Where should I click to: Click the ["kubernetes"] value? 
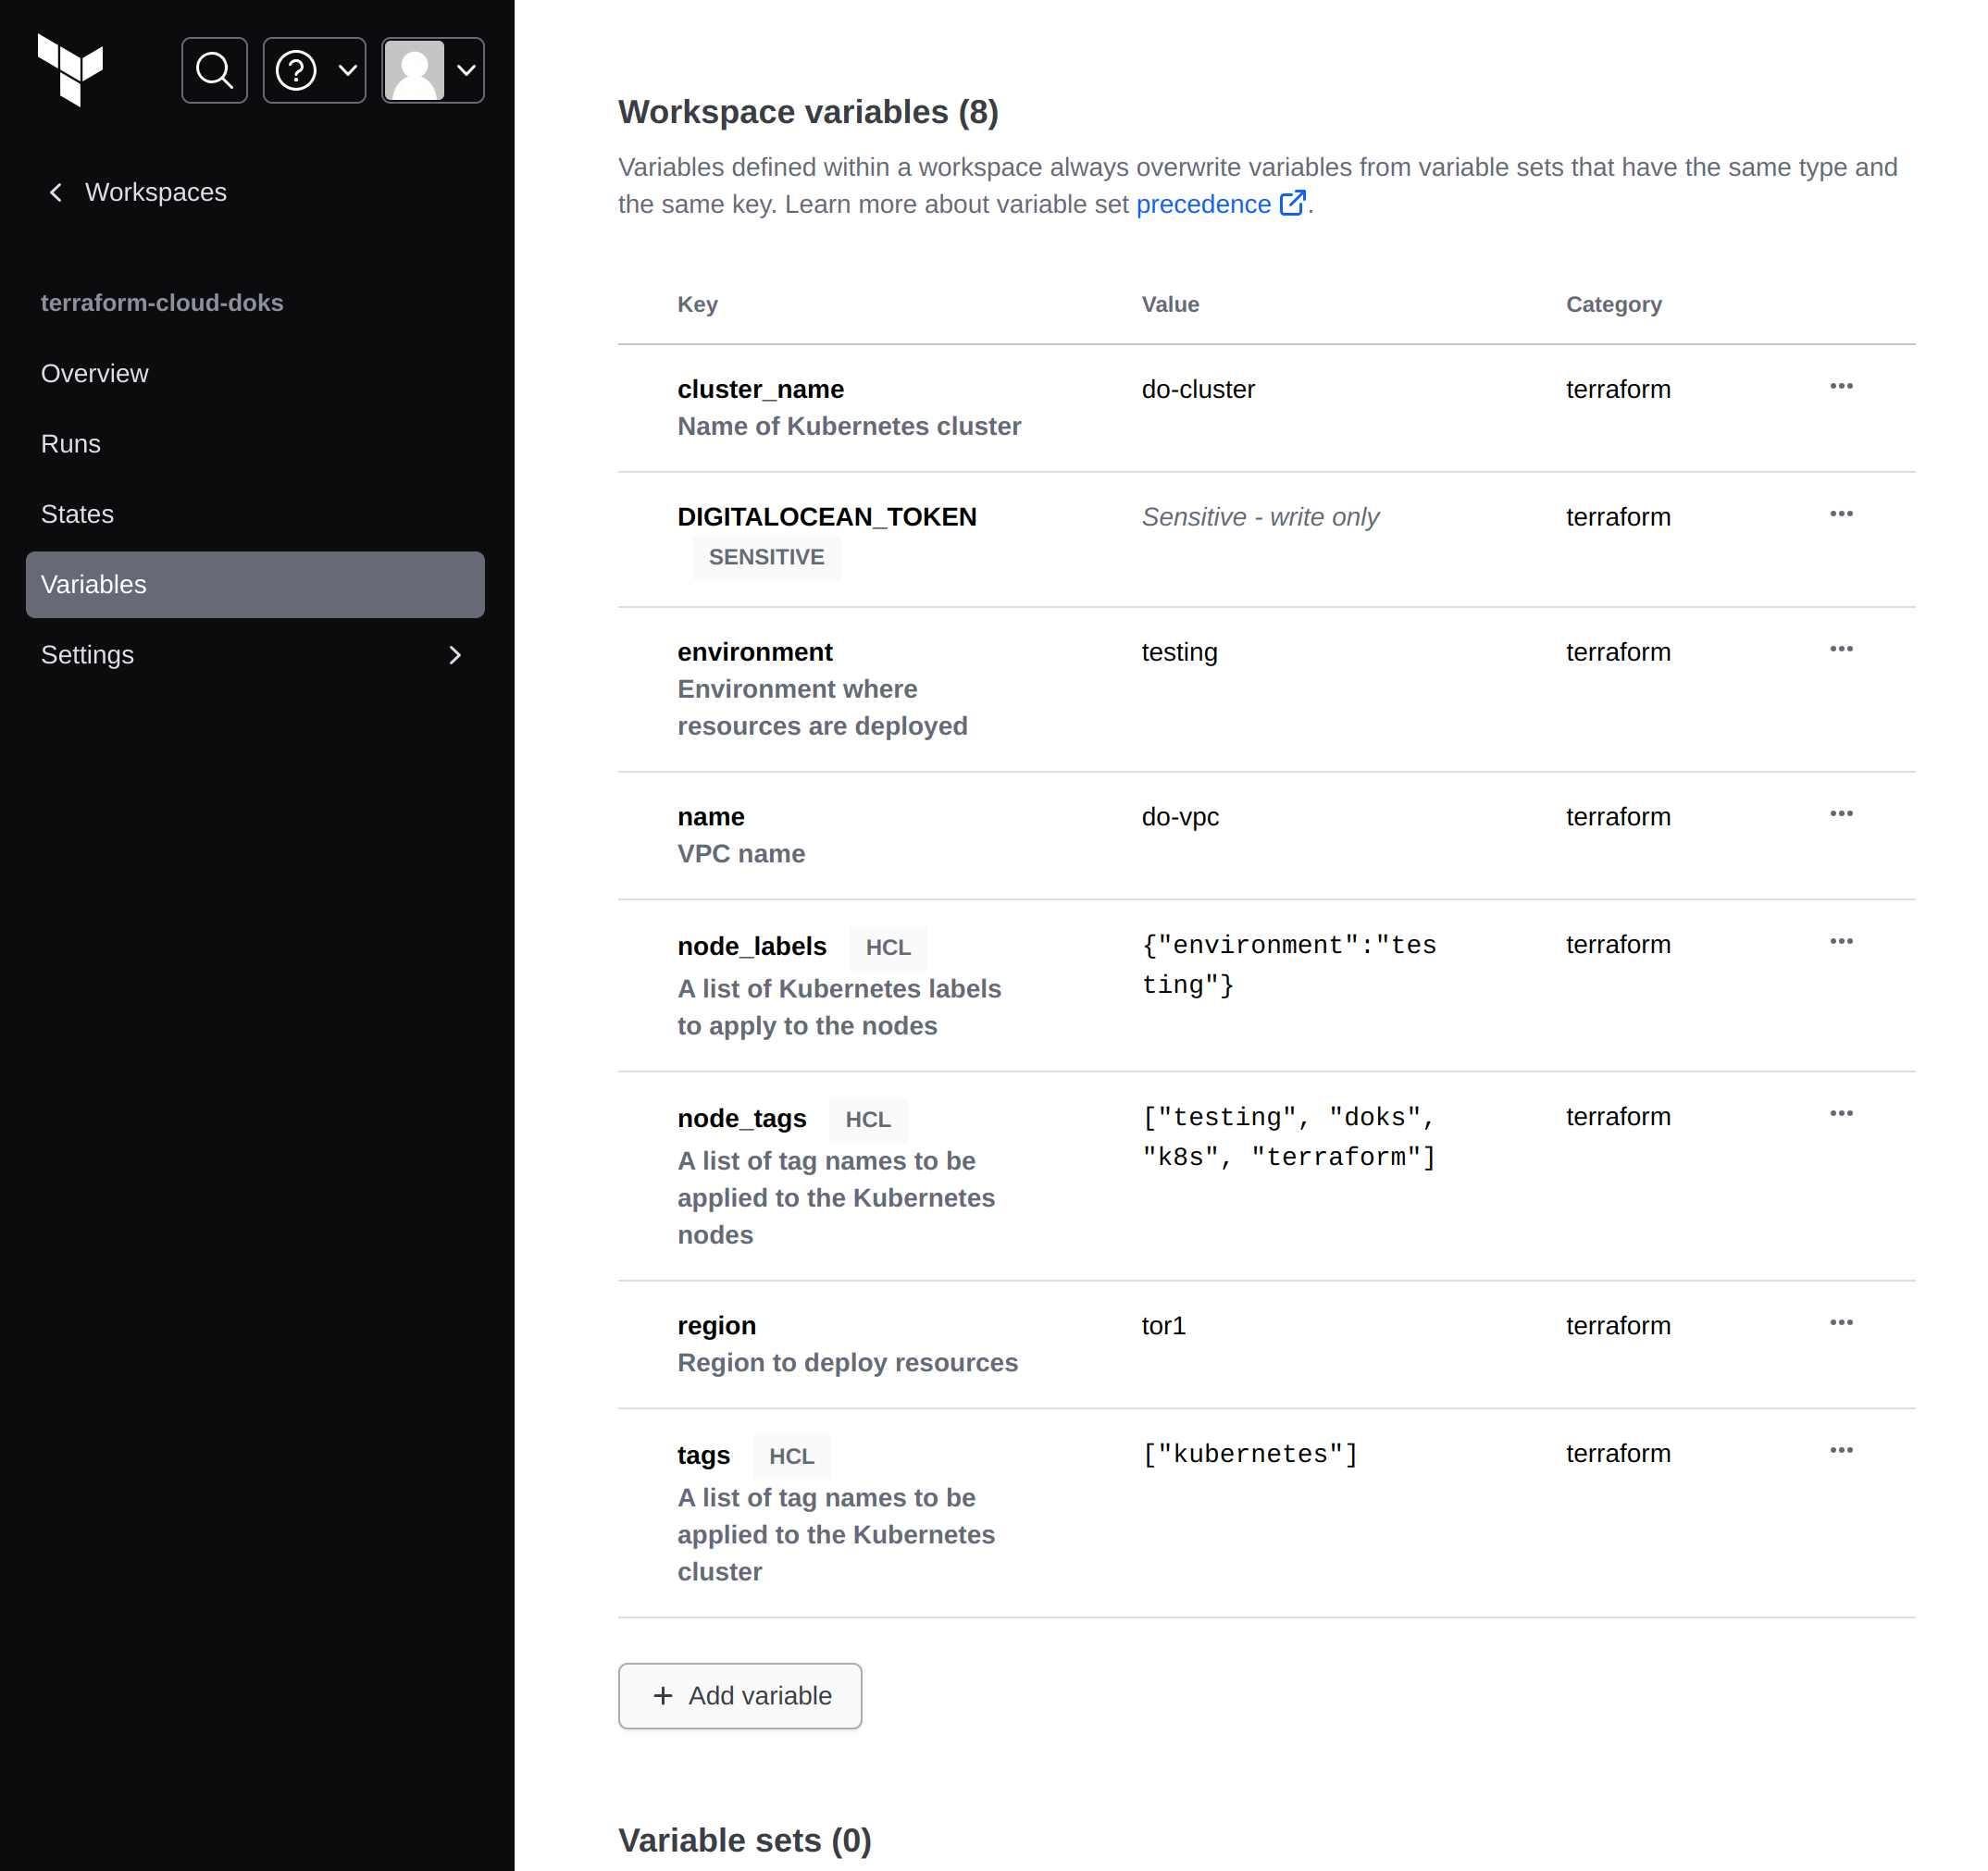(1250, 1454)
